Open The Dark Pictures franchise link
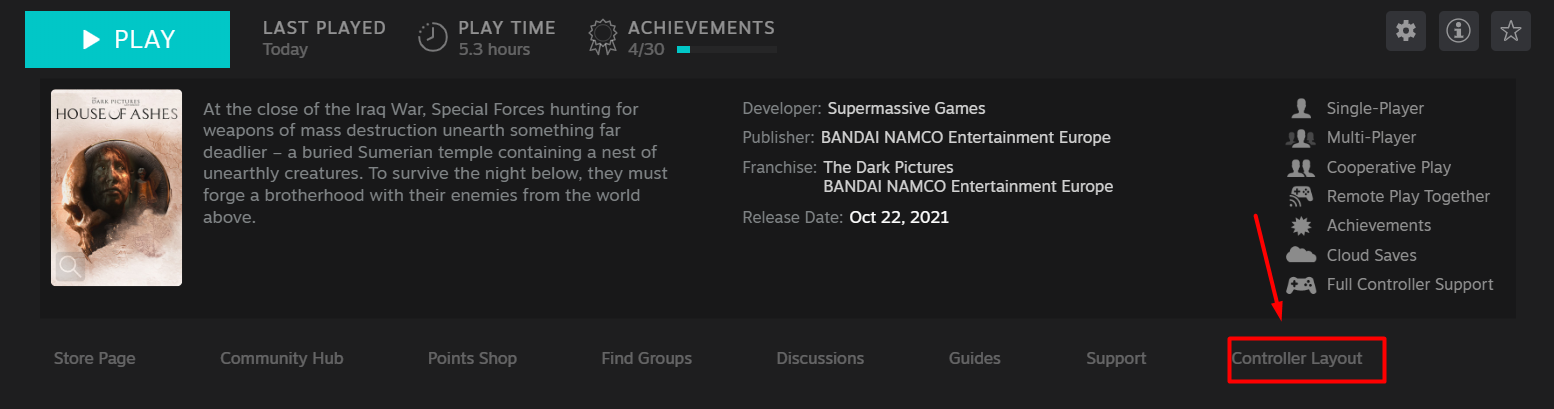 888,167
